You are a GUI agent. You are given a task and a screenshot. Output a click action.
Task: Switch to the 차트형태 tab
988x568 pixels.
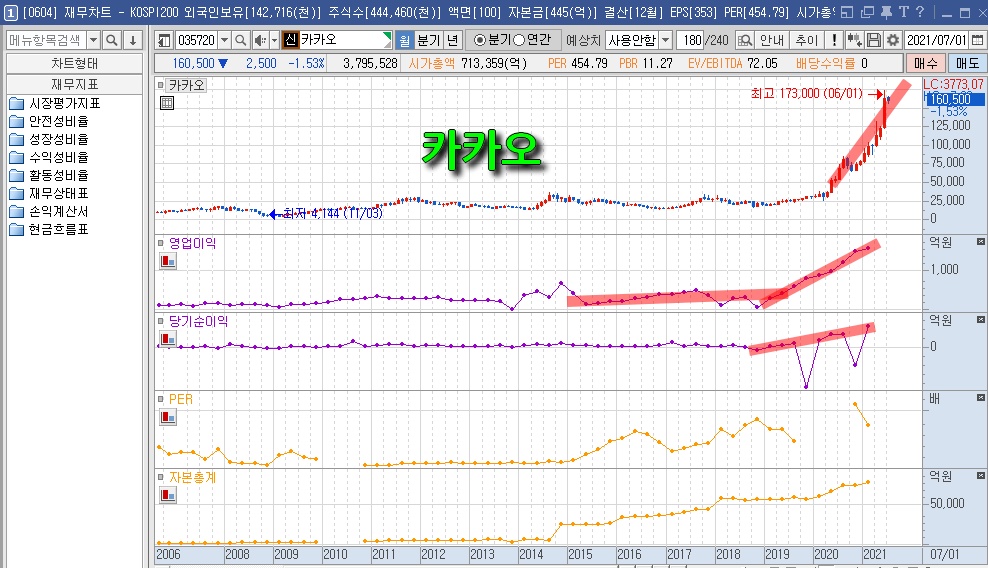74,64
